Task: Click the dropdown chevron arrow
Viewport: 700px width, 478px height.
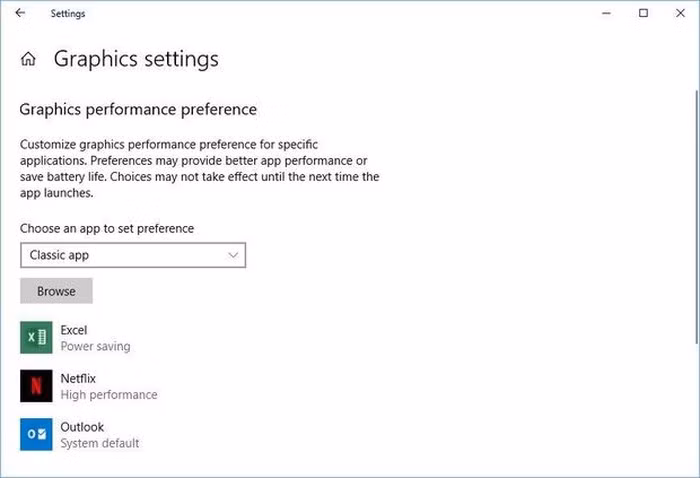Action: (x=234, y=255)
